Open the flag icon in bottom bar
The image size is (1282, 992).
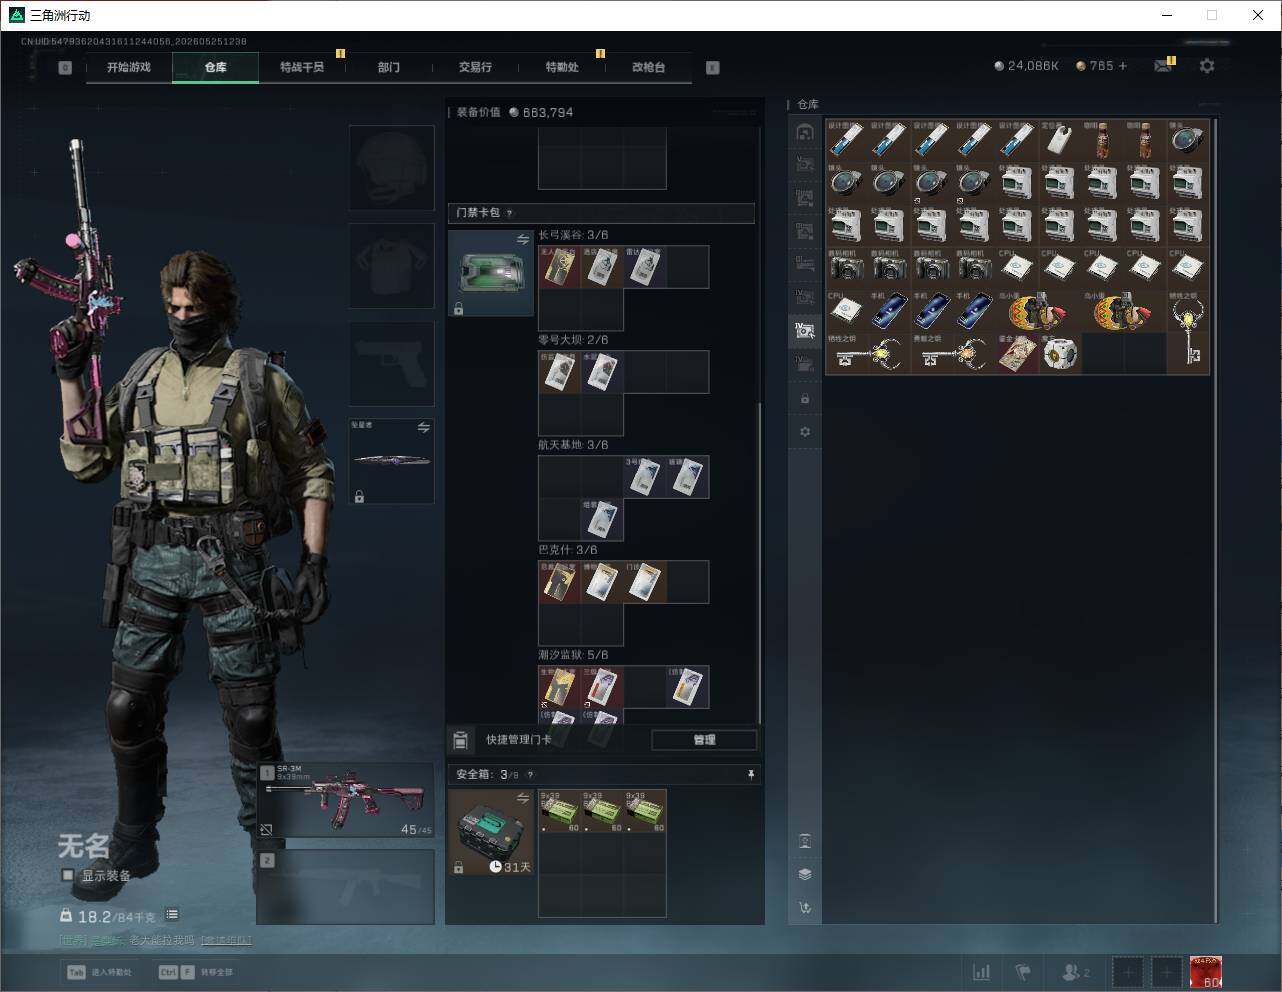(x=1023, y=972)
